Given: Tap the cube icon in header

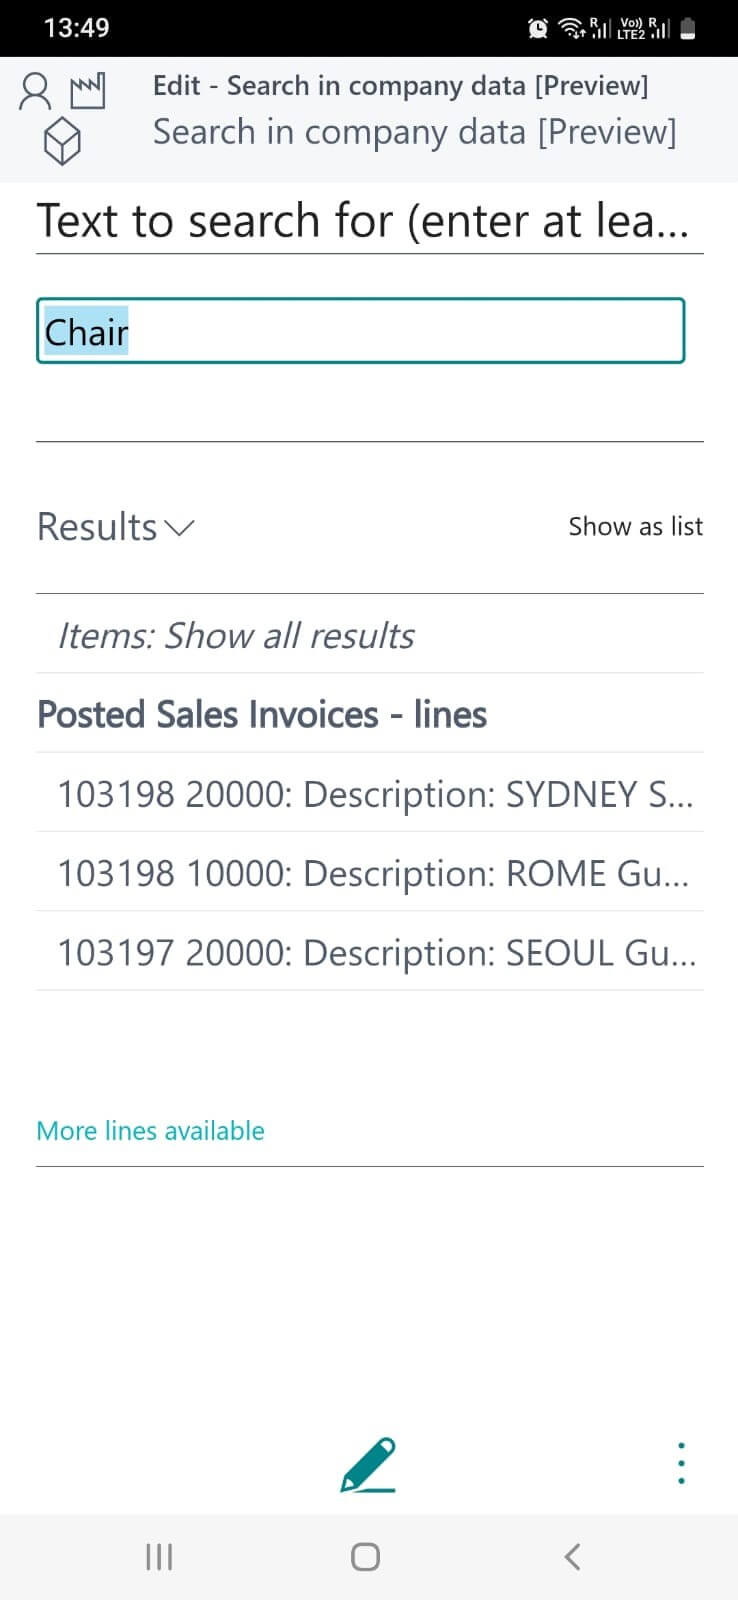Looking at the screenshot, I should point(62,141).
